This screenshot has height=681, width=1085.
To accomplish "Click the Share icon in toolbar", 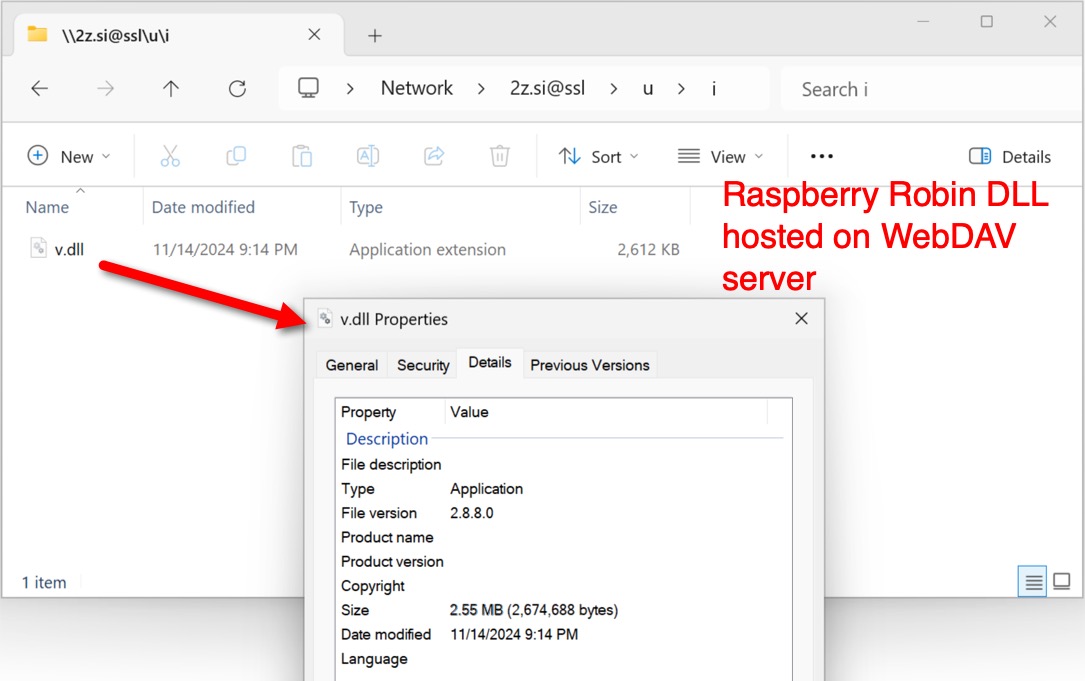I will click(434, 156).
